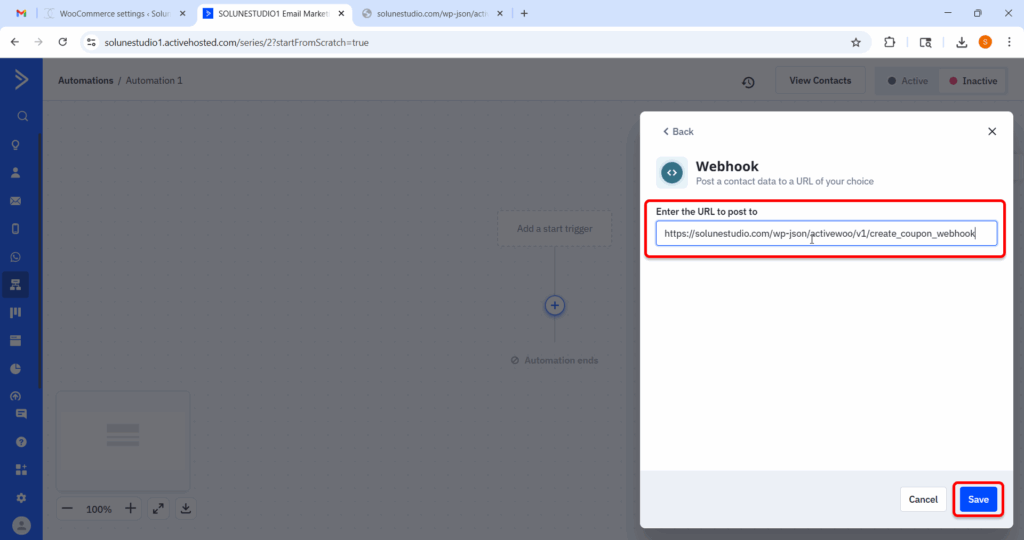Open Campaigns envelope icon in sidebar

tap(16, 201)
